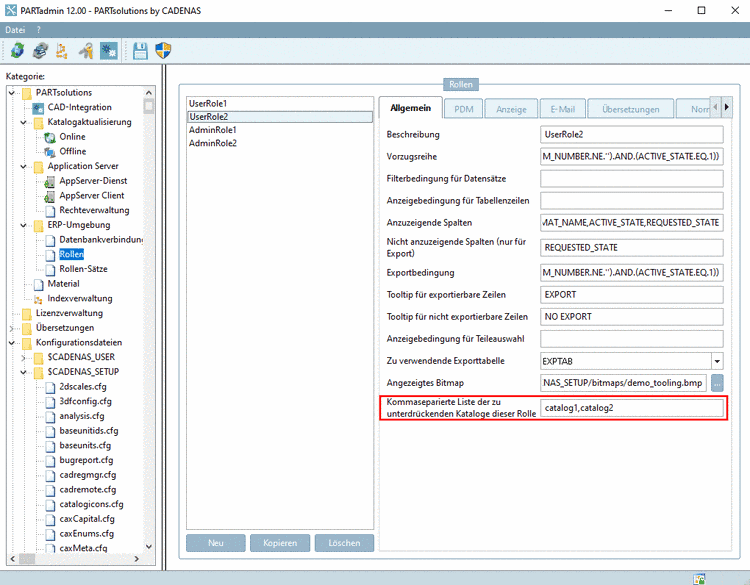Viewport: 750px width, 585px height.
Task: Collapse the Katalogaktualisierung node
Action: [x=23, y=122]
